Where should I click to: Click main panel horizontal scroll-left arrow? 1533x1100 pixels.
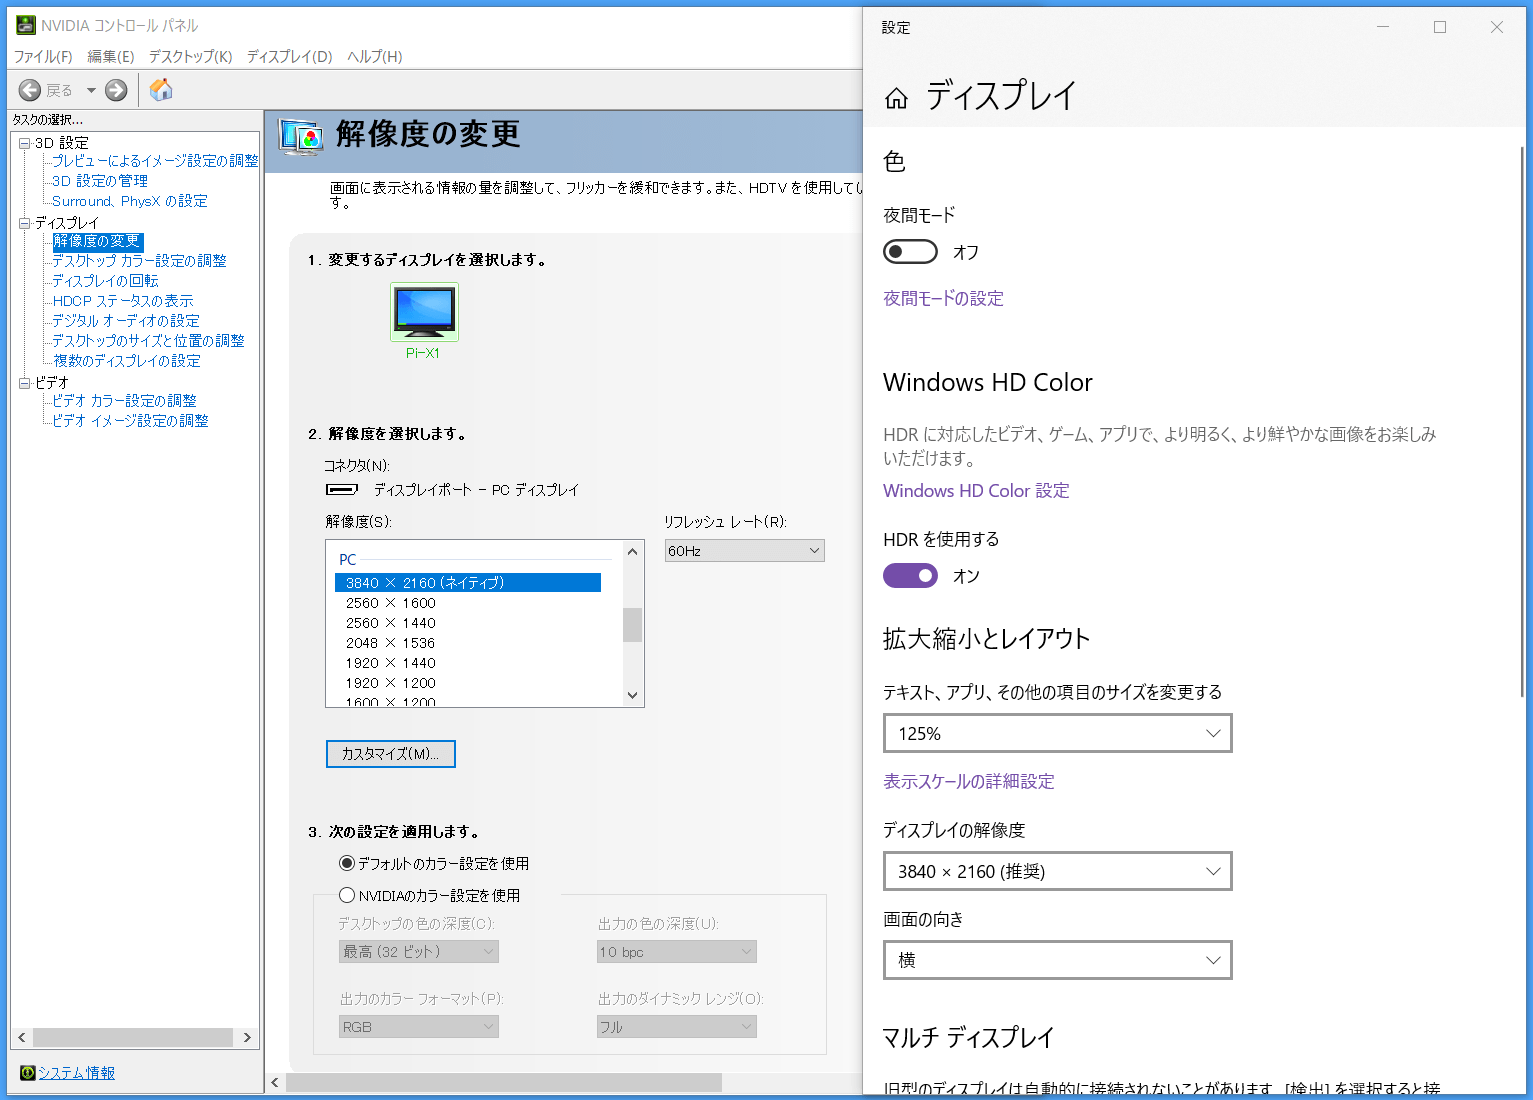pos(276,1083)
